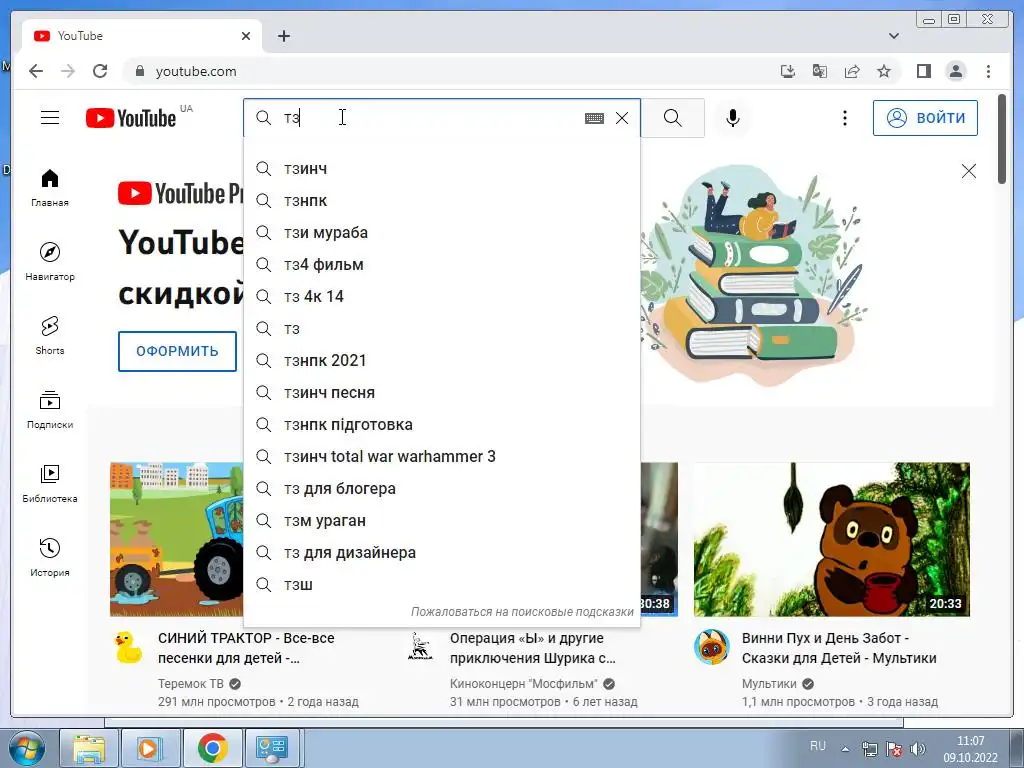Click the translate page icon
Viewport: 1024px width, 768px height.
click(820, 71)
